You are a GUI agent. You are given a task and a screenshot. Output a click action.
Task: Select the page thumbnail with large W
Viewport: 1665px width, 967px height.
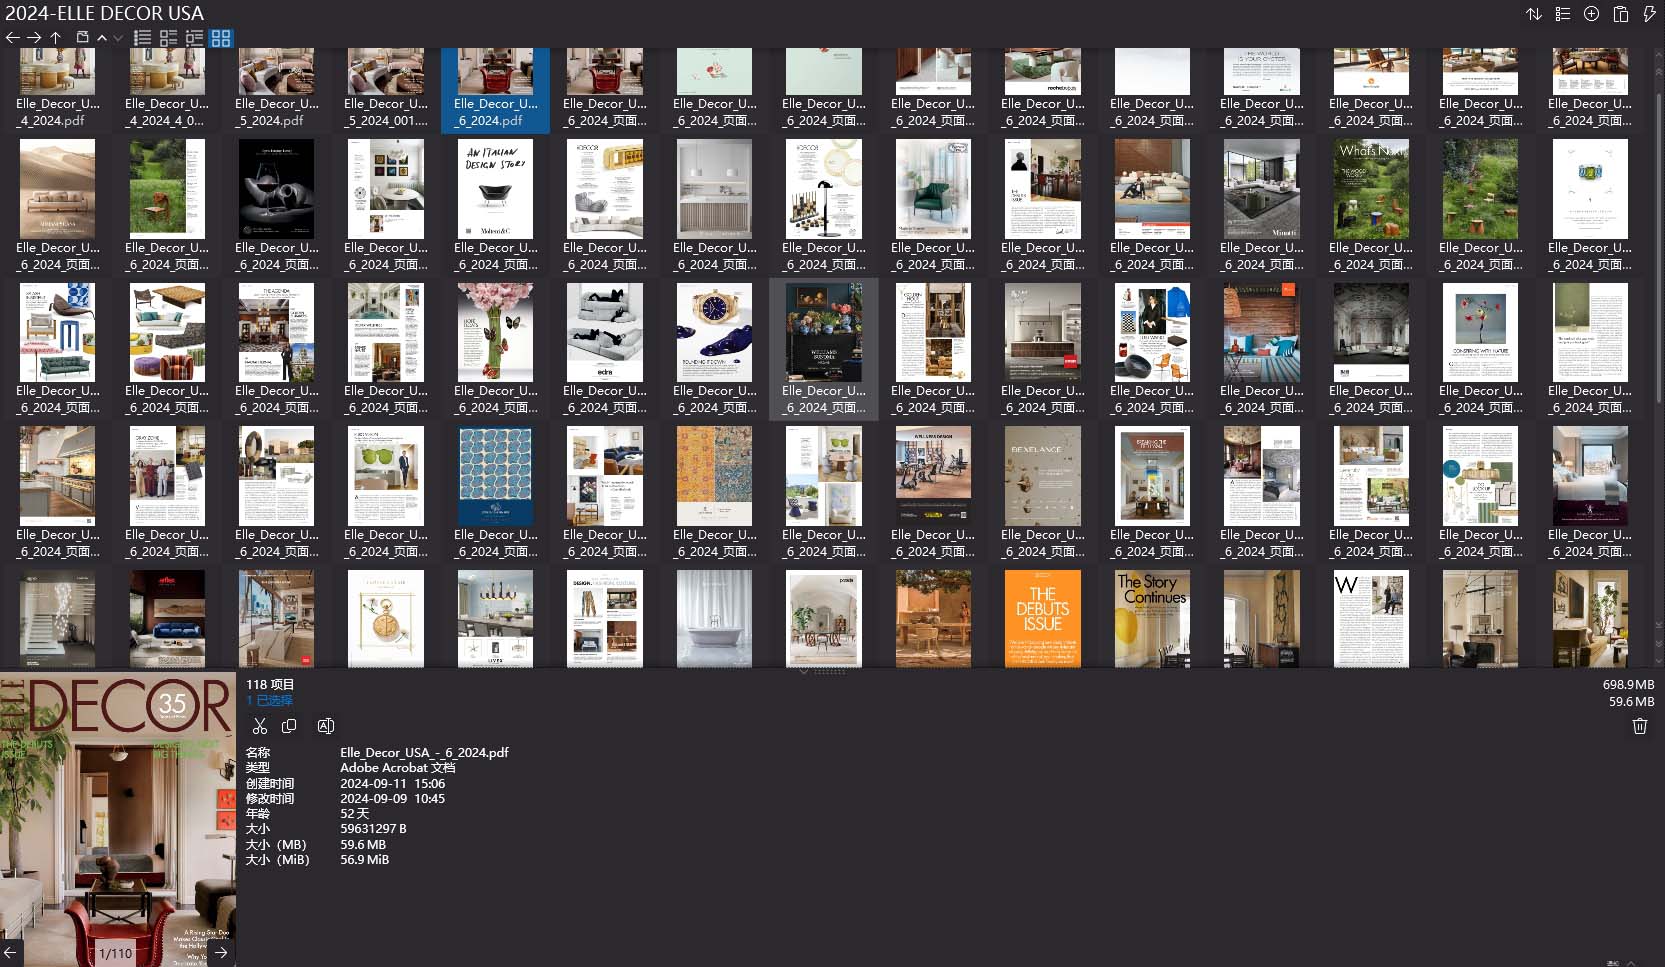tap(1371, 618)
